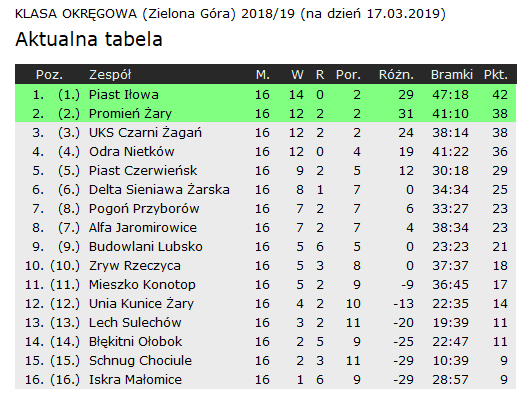This screenshot has width=531, height=396.
Task: Click the Bramki column header
Action: [x=452, y=75]
